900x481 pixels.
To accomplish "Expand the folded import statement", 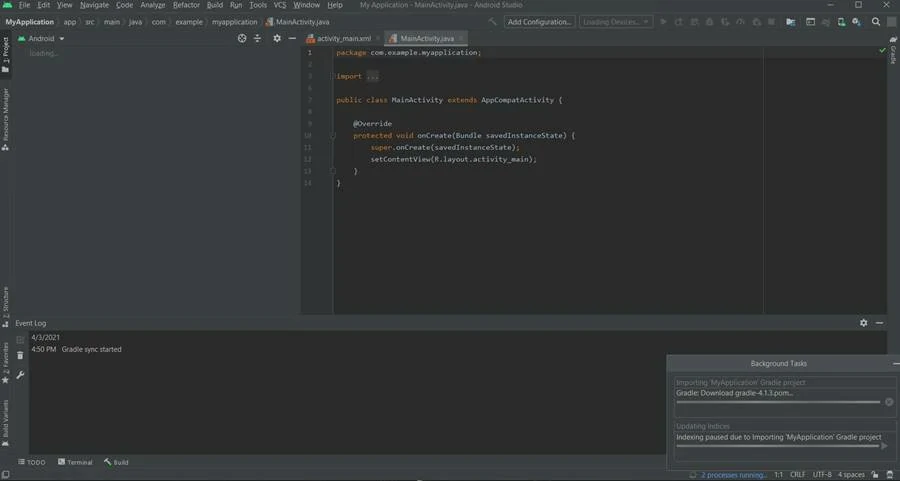I will pyautogui.click(x=371, y=76).
